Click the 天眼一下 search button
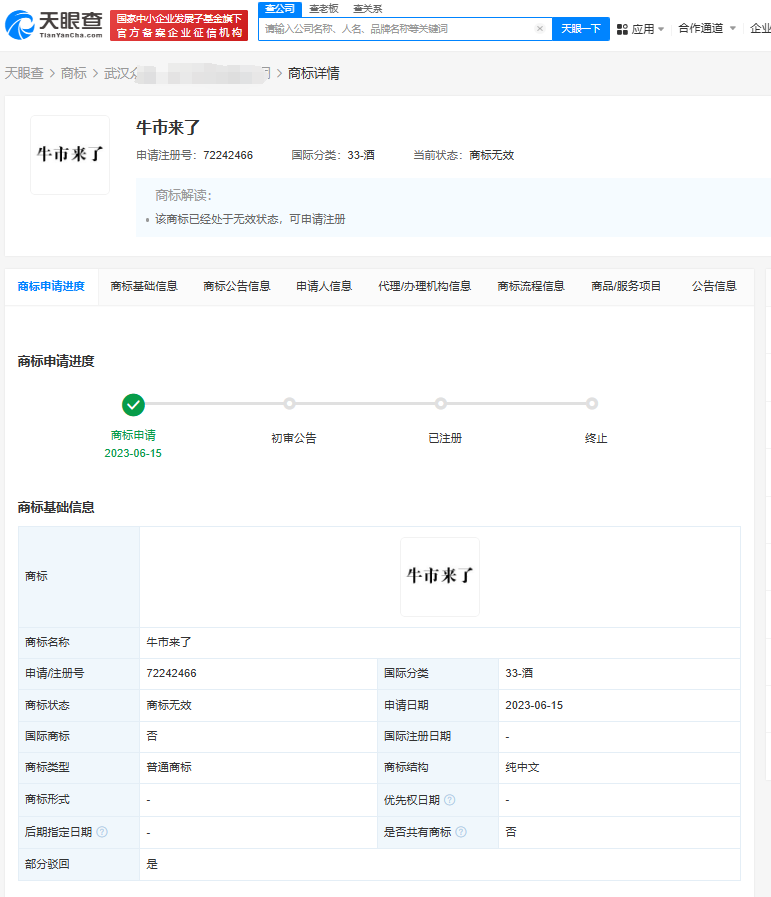Image resolution: width=771 pixels, height=897 pixels. [581, 29]
